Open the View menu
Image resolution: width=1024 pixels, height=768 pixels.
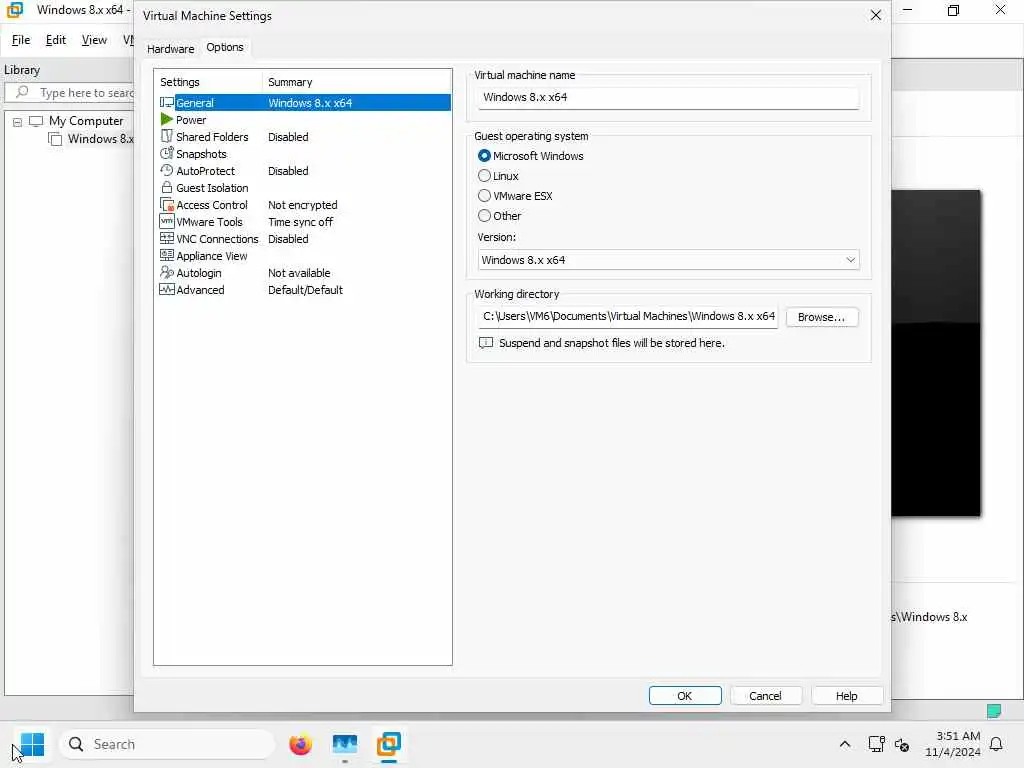pyautogui.click(x=94, y=40)
